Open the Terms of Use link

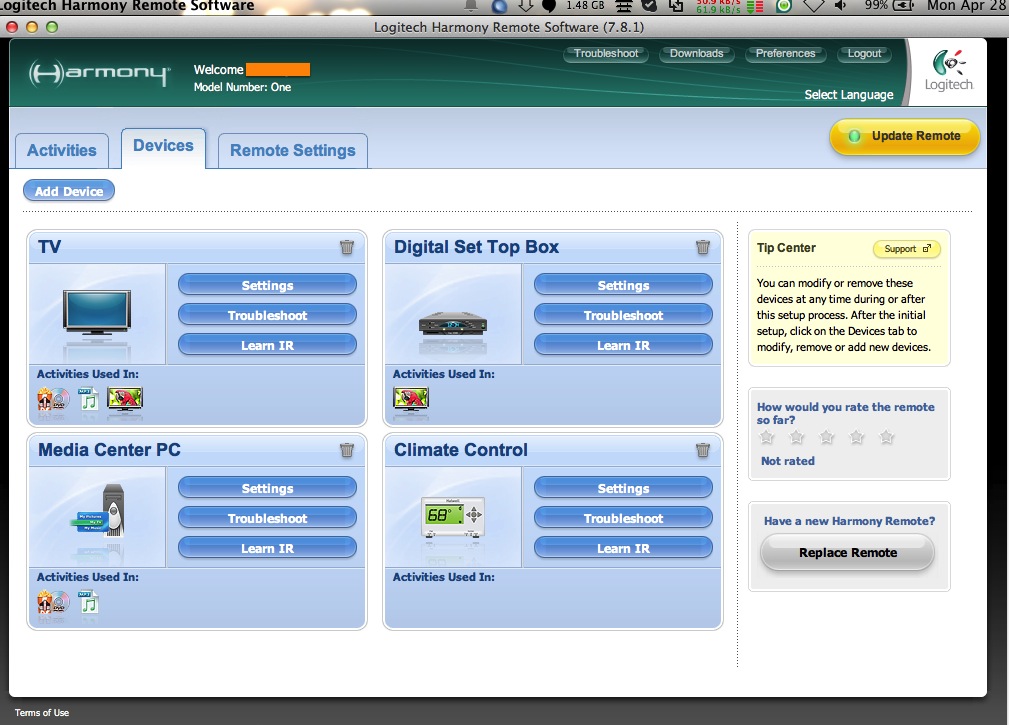click(x=42, y=713)
